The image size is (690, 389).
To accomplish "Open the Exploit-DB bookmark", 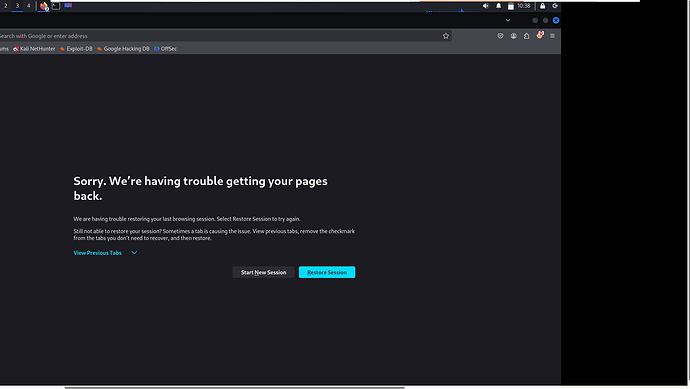I will click(76, 49).
